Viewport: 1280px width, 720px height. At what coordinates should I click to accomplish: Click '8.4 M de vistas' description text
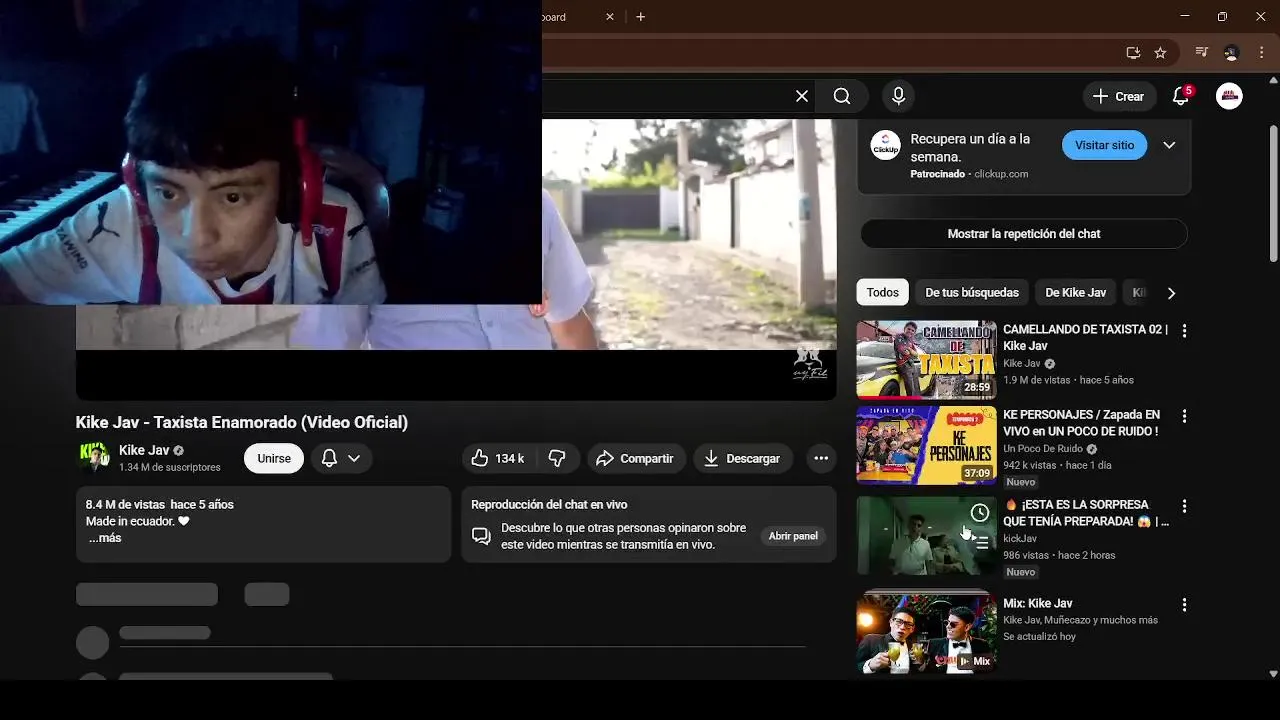125,505
